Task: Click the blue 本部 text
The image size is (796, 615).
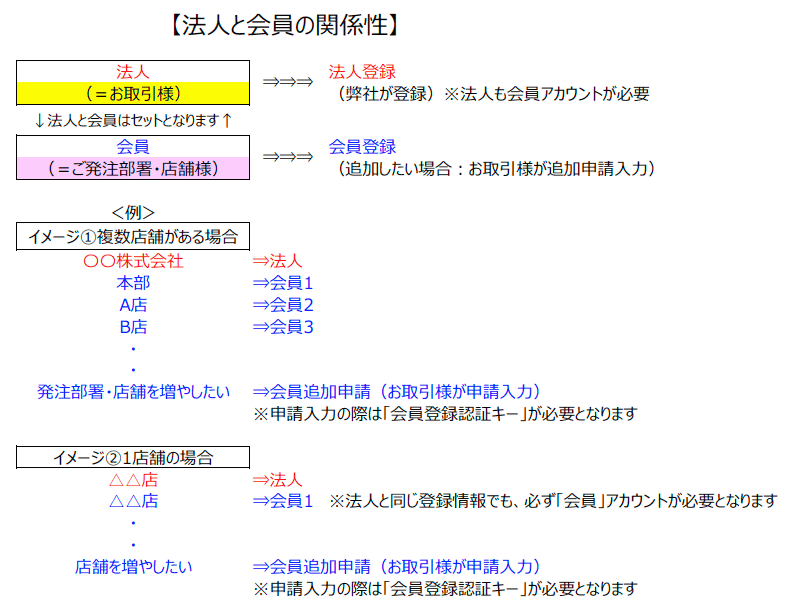Action: pos(133,282)
